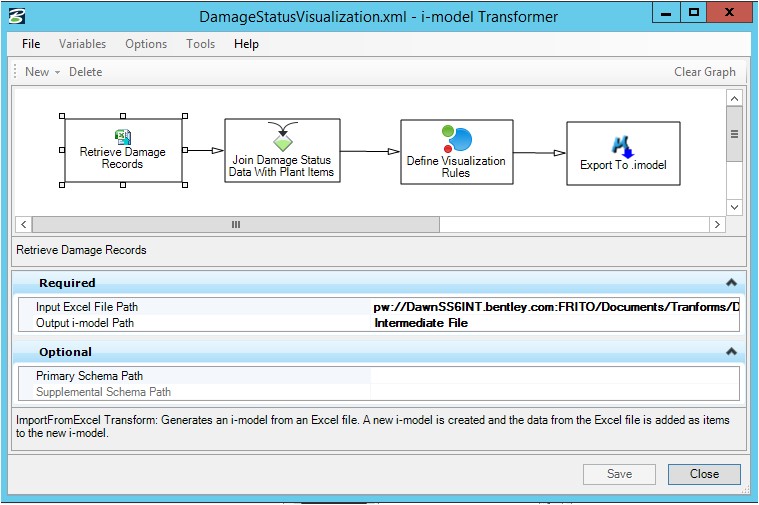Select the Define Visualization Rules node label
The width and height of the screenshot is (759, 505).
[x=456, y=167]
